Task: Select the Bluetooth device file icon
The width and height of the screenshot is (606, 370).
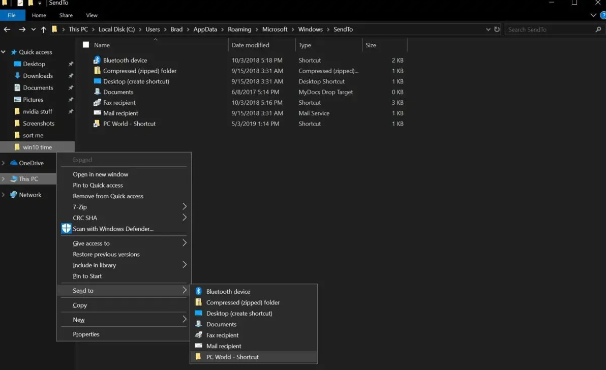Action: (x=97, y=60)
